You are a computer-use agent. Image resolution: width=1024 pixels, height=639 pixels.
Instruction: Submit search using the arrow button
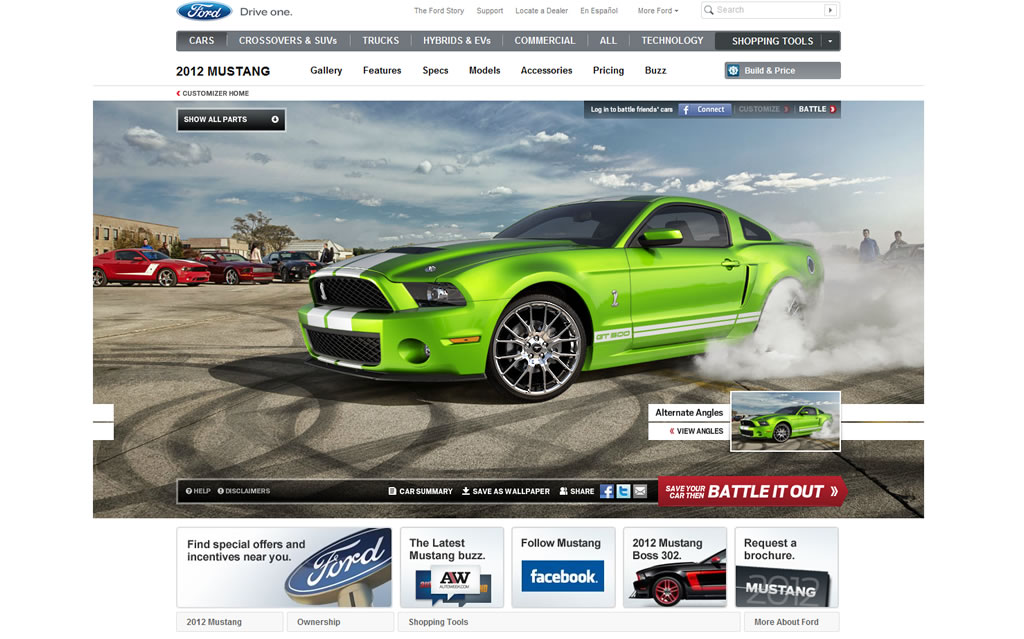pos(830,10)
